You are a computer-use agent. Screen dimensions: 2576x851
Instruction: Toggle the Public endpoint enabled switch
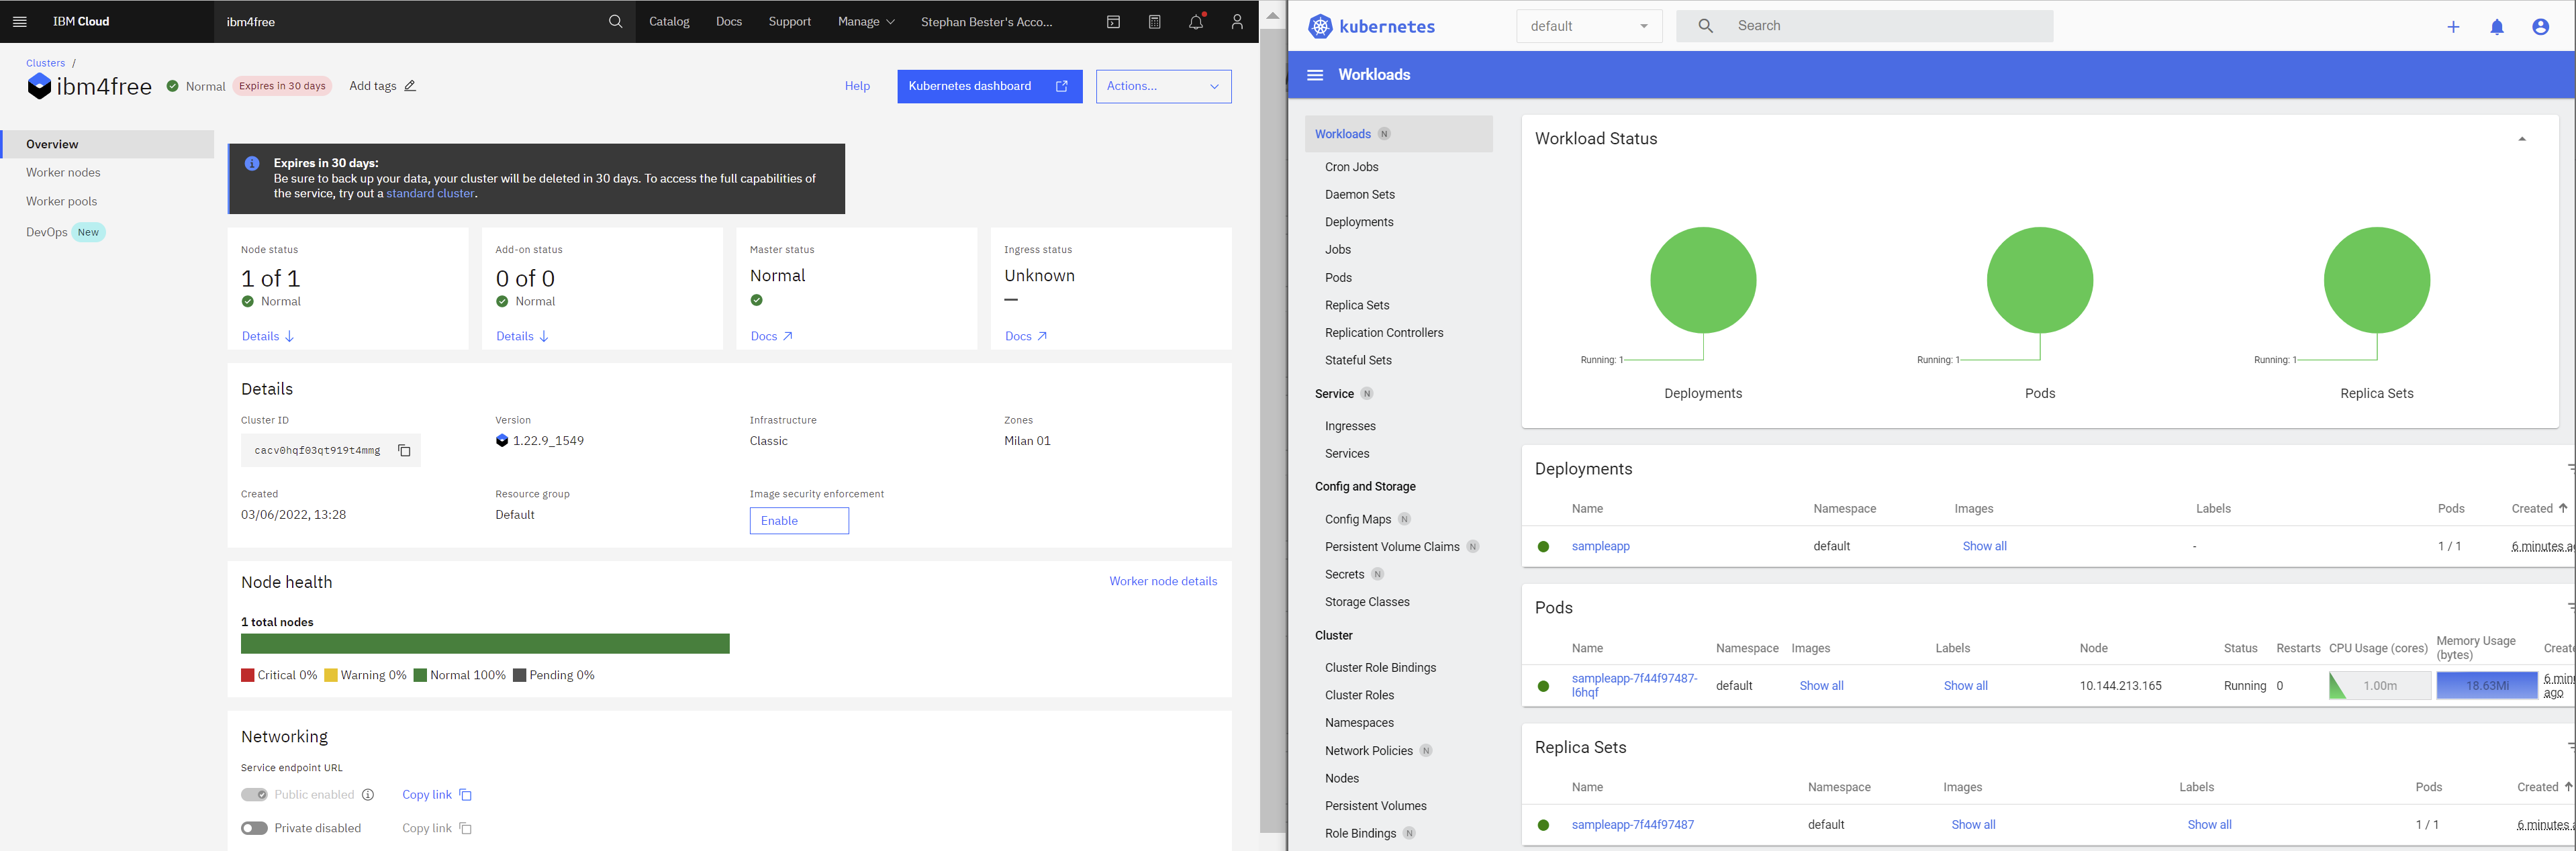(254, 795)
